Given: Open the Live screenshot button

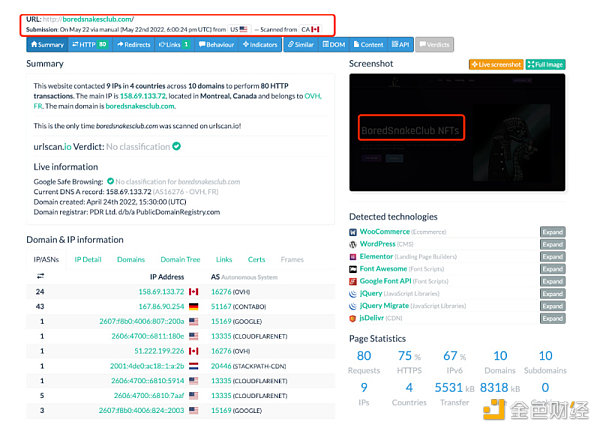Looking at the screenshot, I should tap(495, 64).
